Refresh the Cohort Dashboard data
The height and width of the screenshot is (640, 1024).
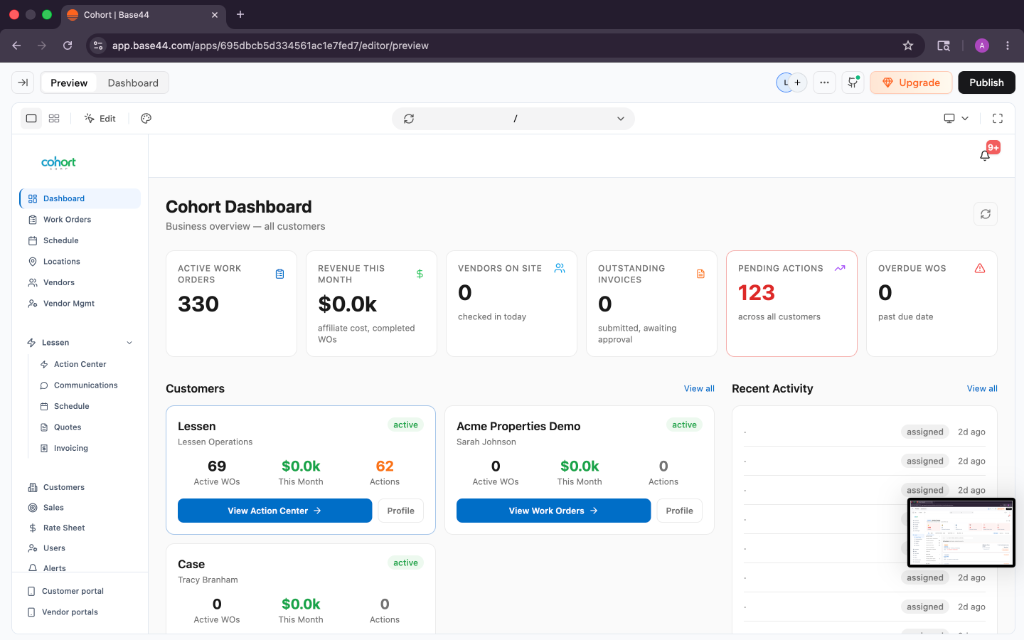coord(985,214)
